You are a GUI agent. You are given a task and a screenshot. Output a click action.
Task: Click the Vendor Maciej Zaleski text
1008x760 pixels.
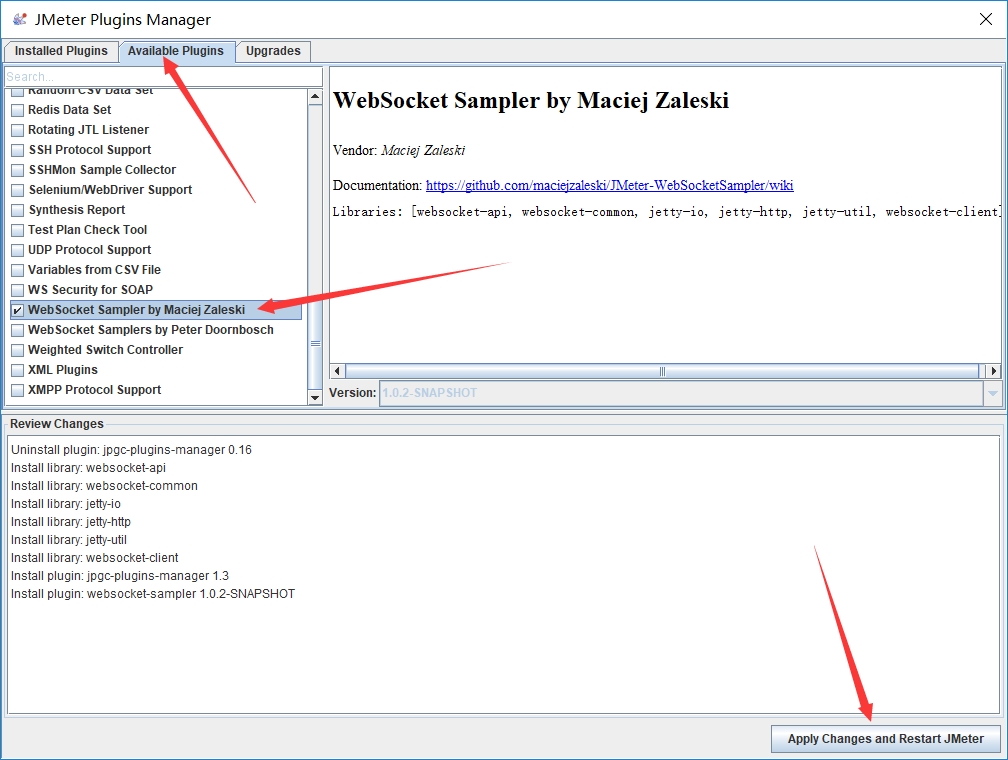[x=399, y=150]
